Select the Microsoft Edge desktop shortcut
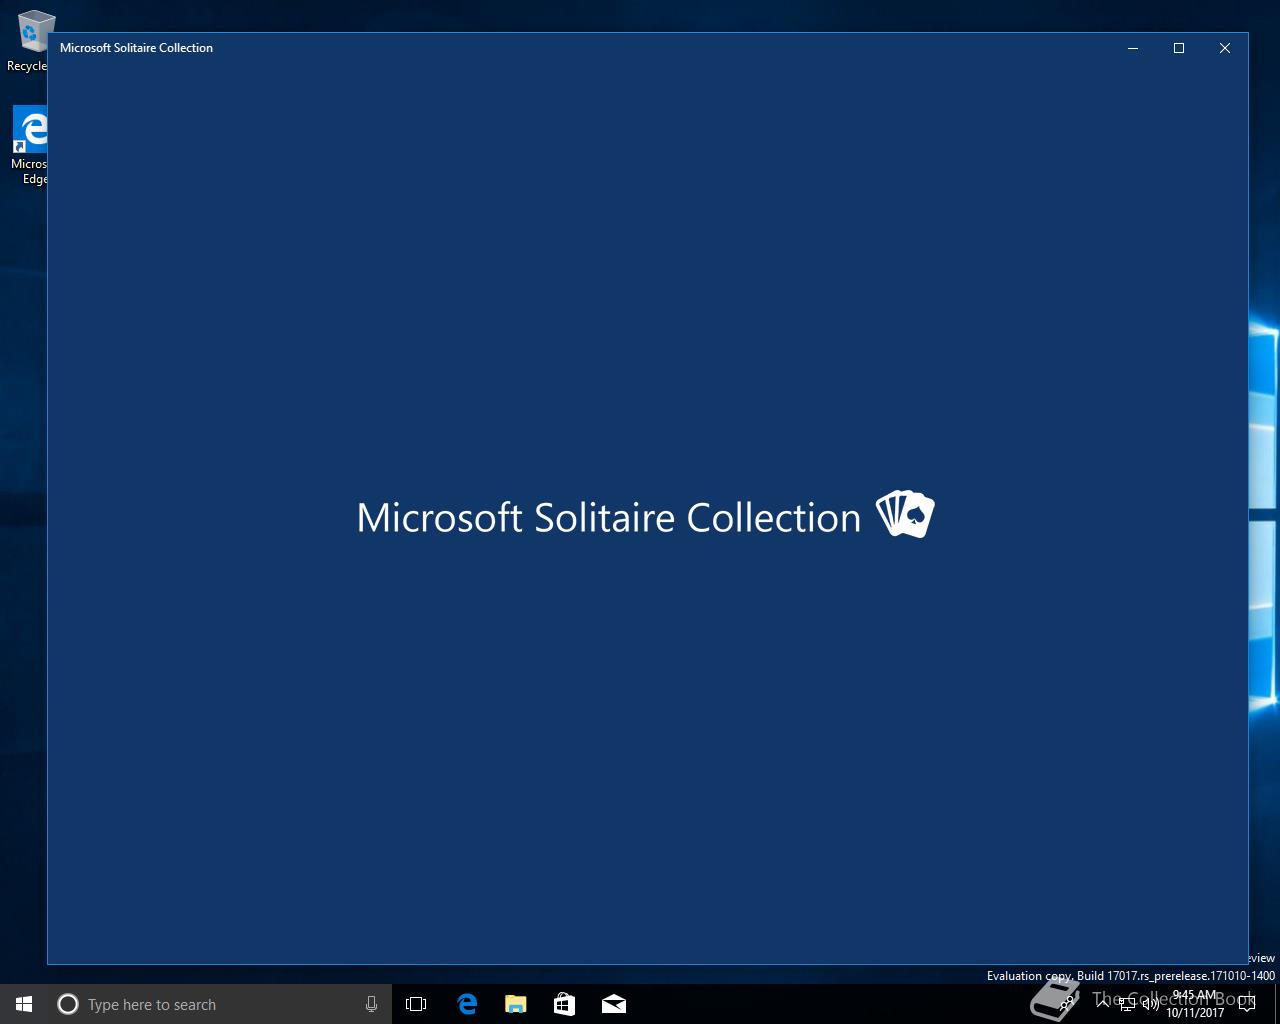The width and height of the screenshot is (1280, 1024). (x=29, y=145)
